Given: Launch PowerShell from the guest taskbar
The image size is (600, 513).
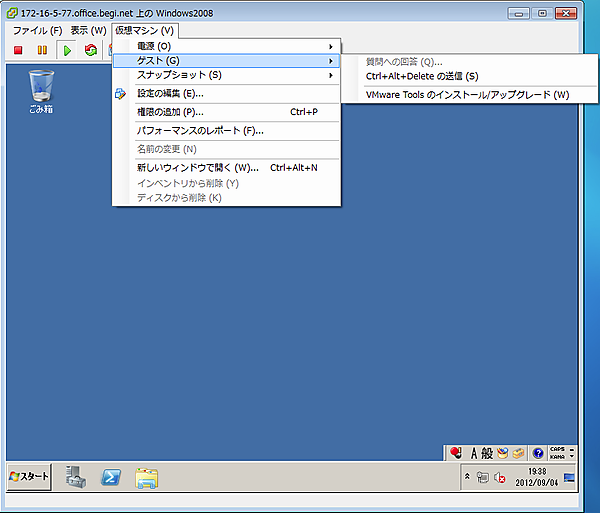Looking at the screenshot, I should point(112,477).
